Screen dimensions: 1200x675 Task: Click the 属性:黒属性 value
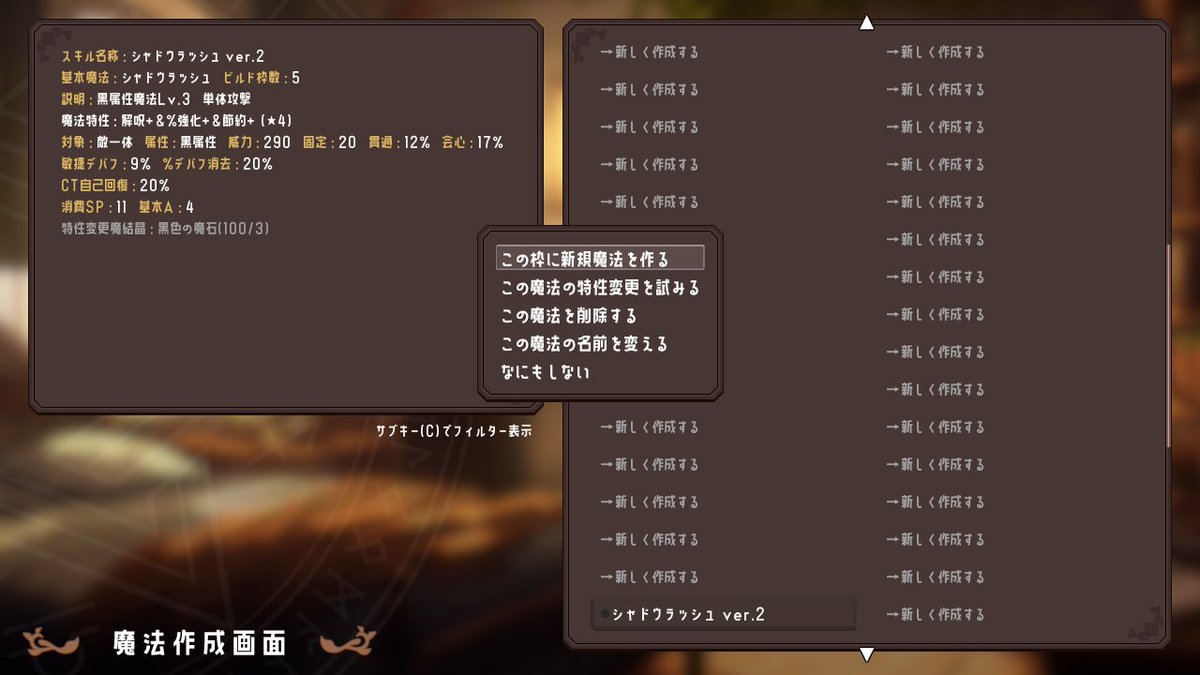coord(181,142)
